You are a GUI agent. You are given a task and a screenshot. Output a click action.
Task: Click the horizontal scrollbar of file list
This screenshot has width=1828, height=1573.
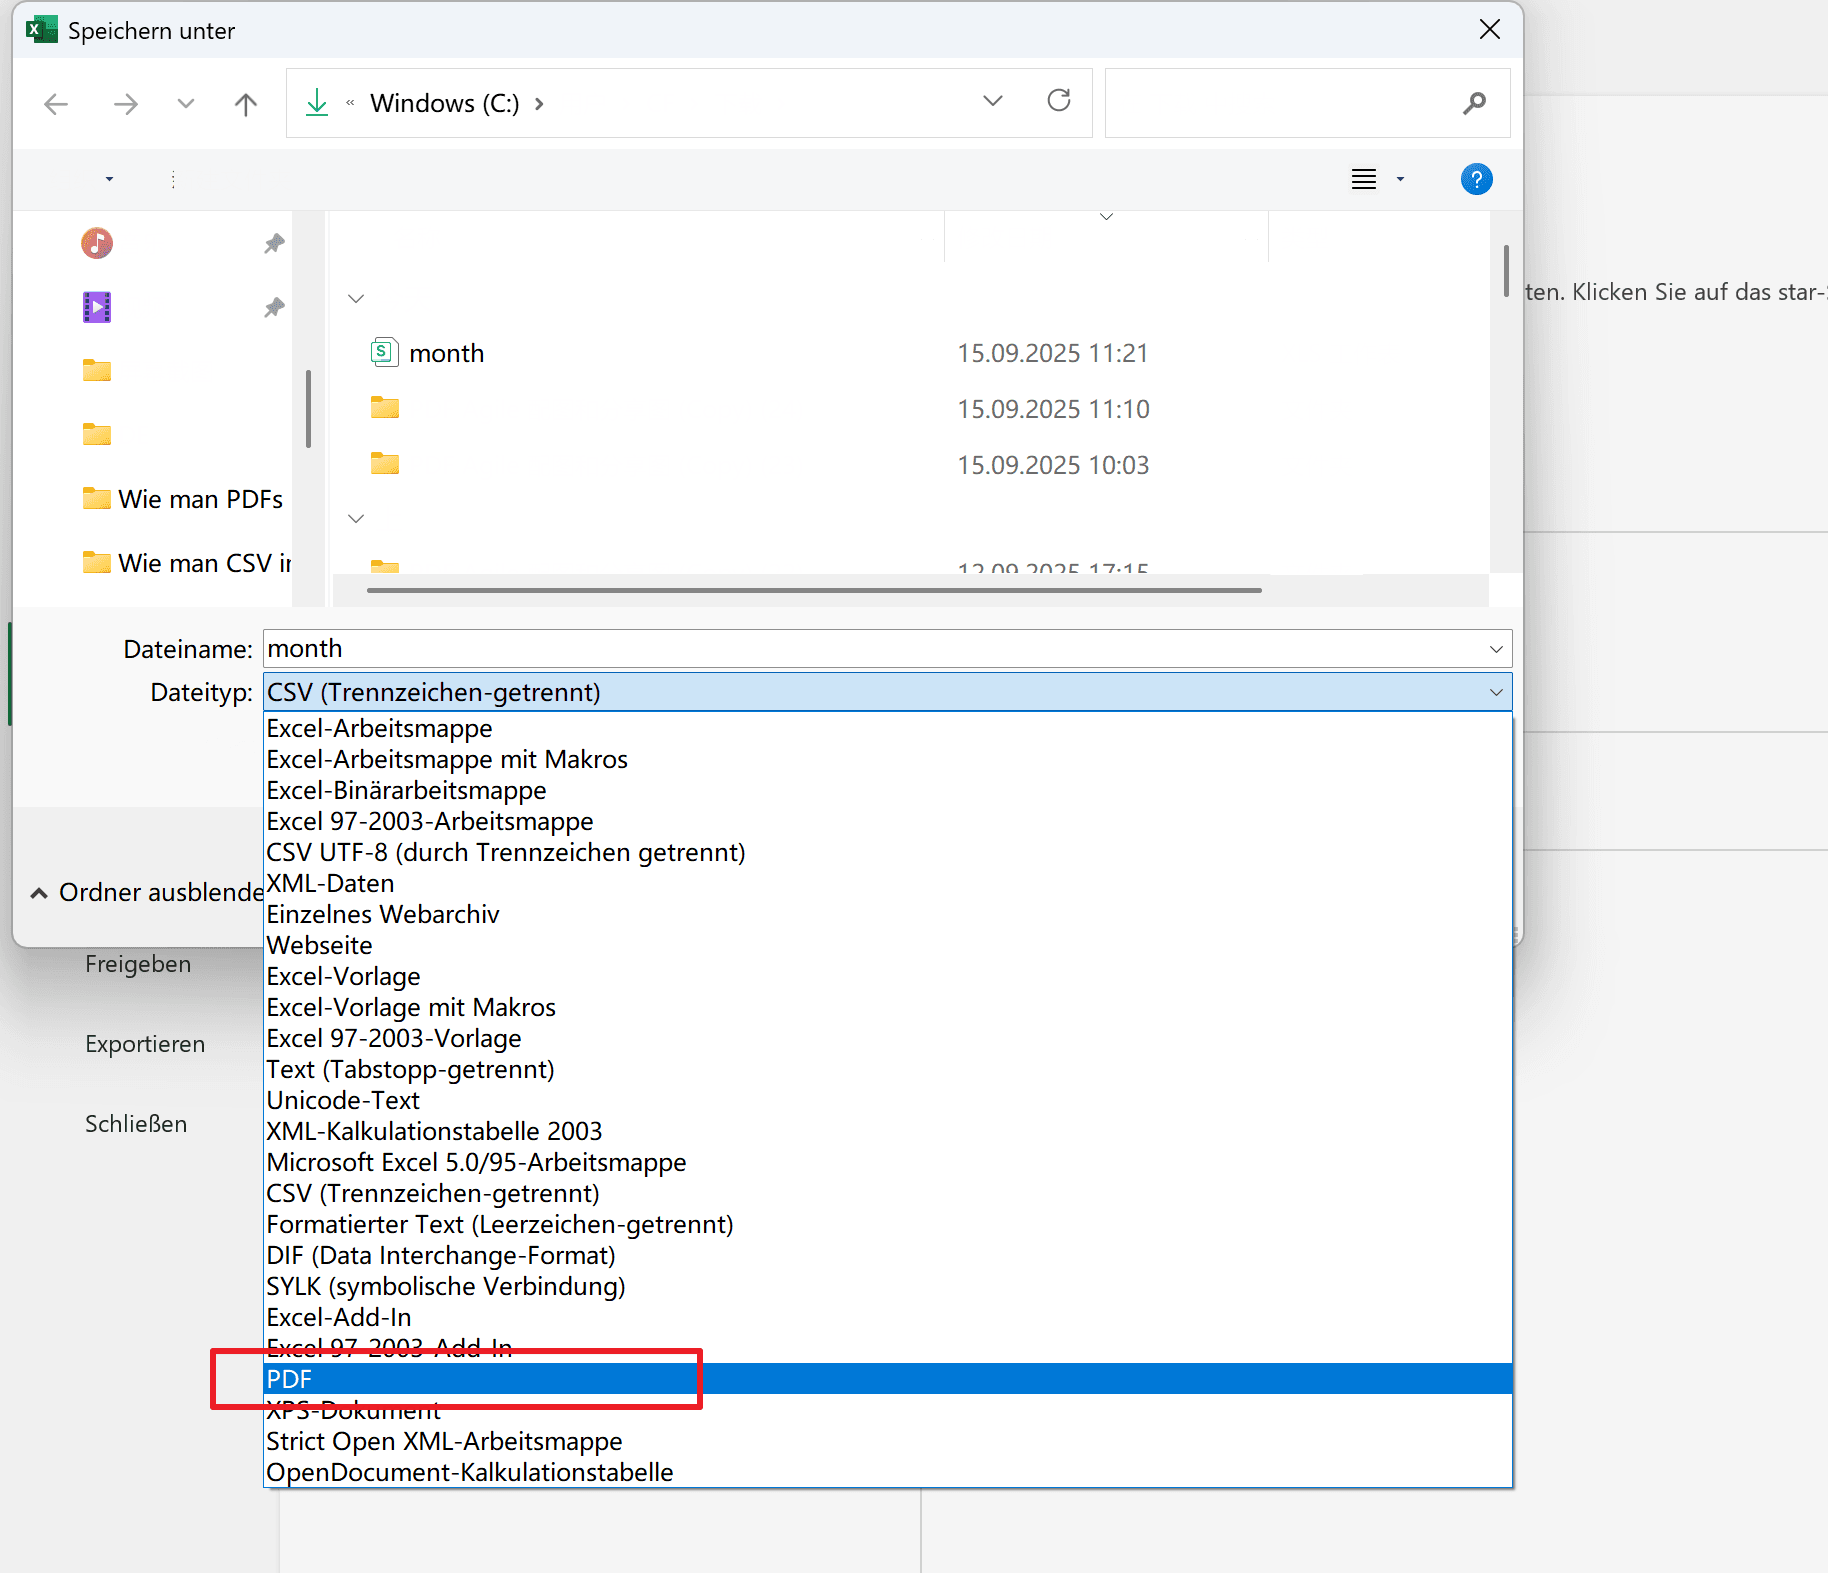(x=814, y=590)
